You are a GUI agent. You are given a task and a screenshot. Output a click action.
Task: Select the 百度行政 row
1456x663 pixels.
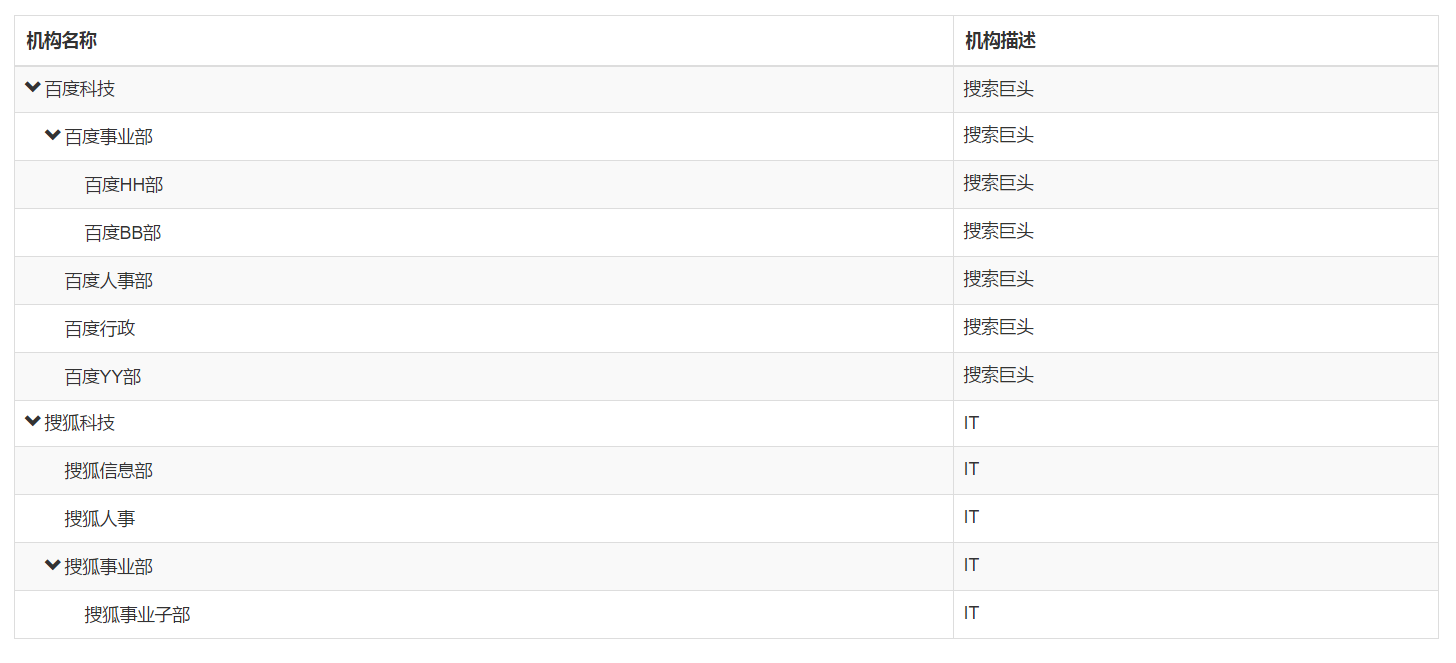pyautogui.click(x=726, y=329)
